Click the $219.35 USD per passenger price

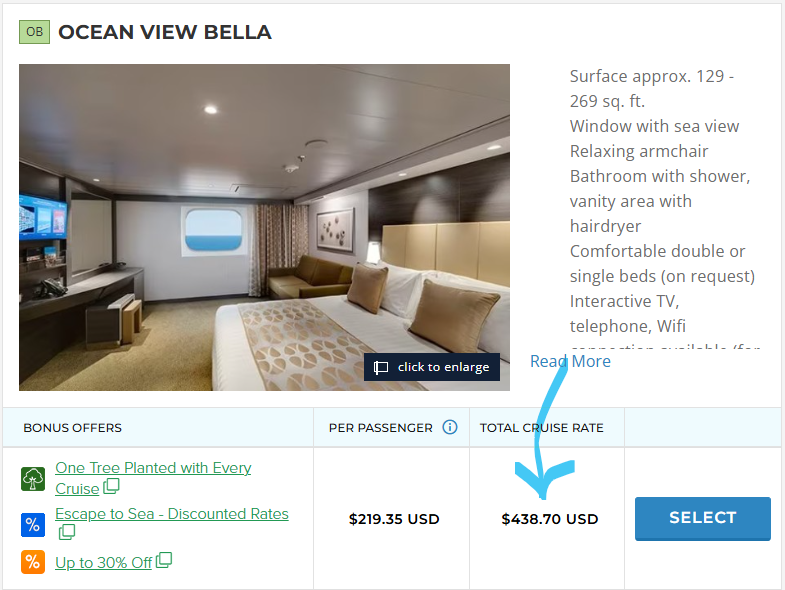(x=394, y=519)
